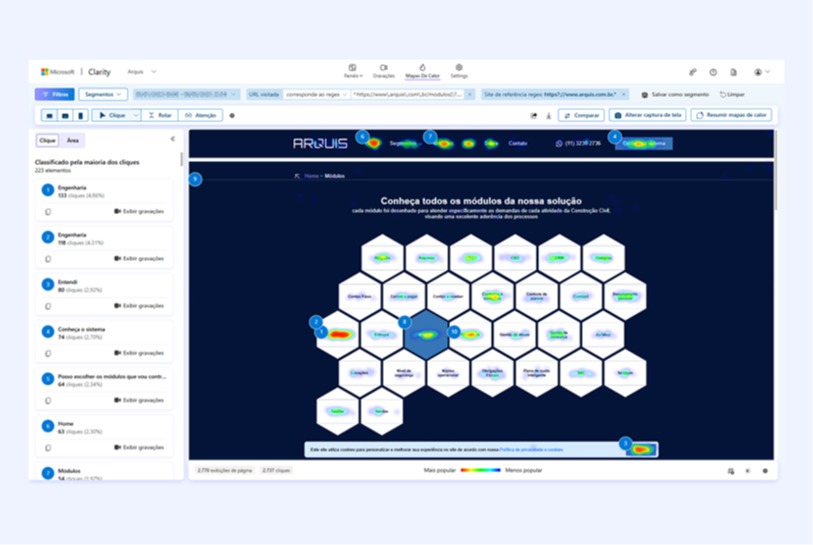This screenshot has width=813, height=545.
Task: Exibir gravações for Conheça o sistema
Action: click(x=139, y=353)
